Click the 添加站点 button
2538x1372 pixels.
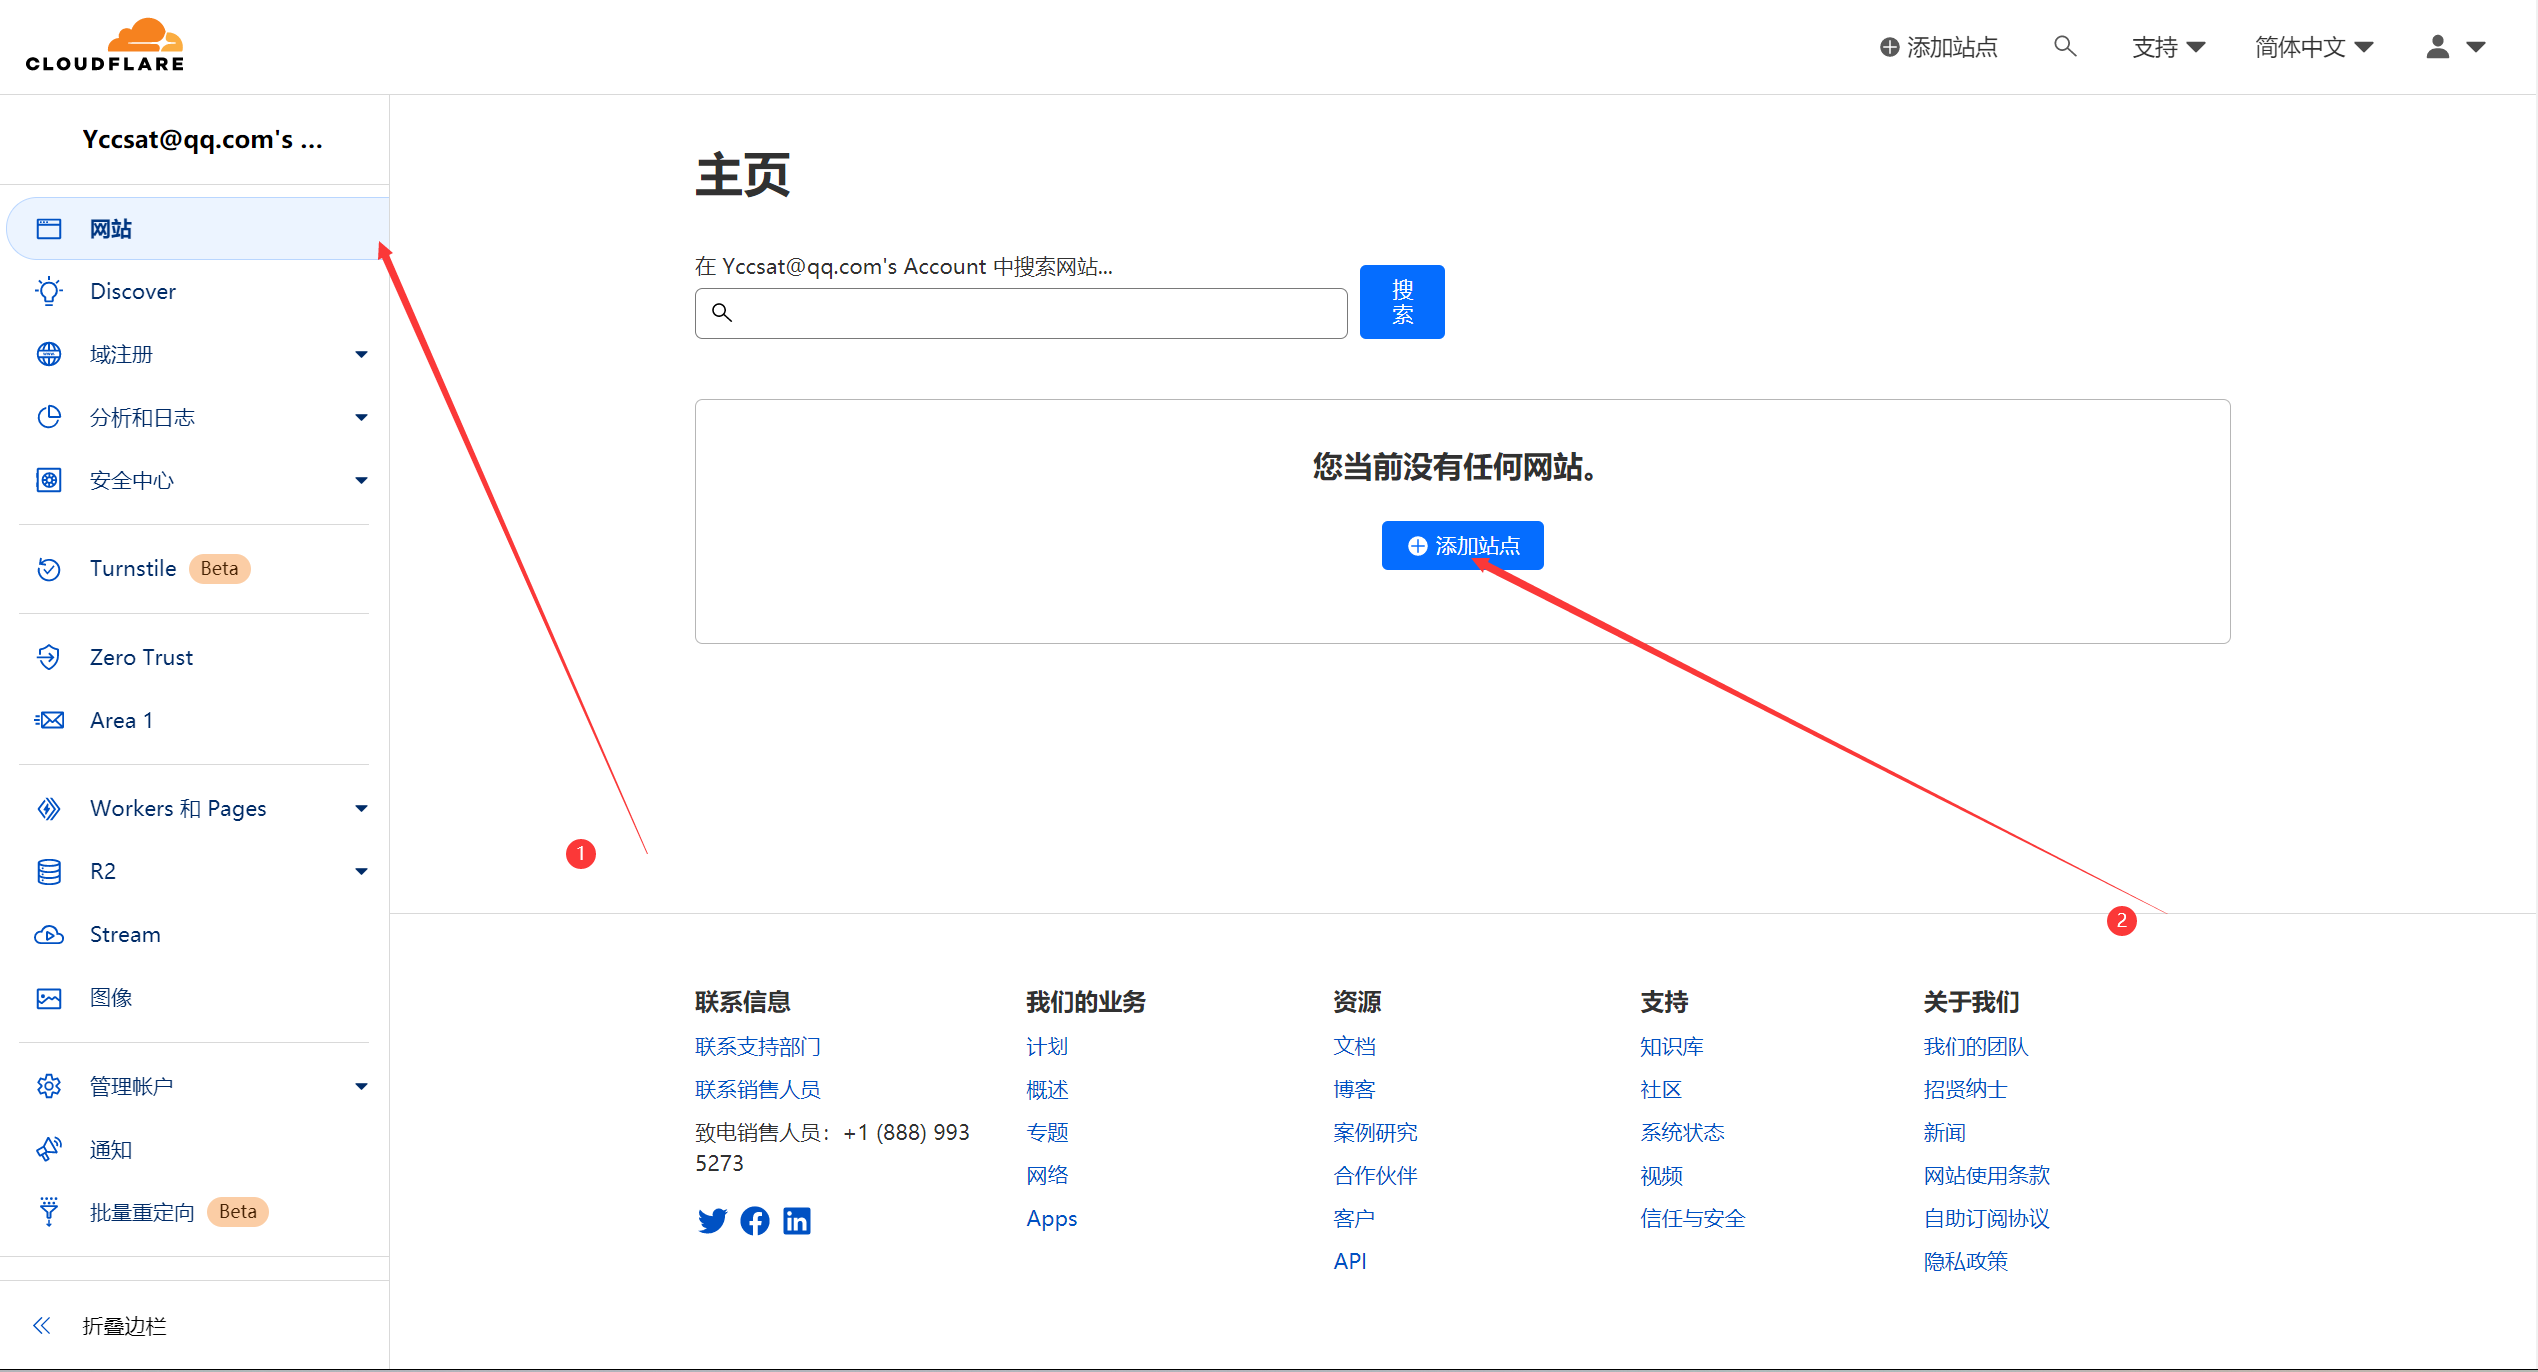tap(1461, 545)
